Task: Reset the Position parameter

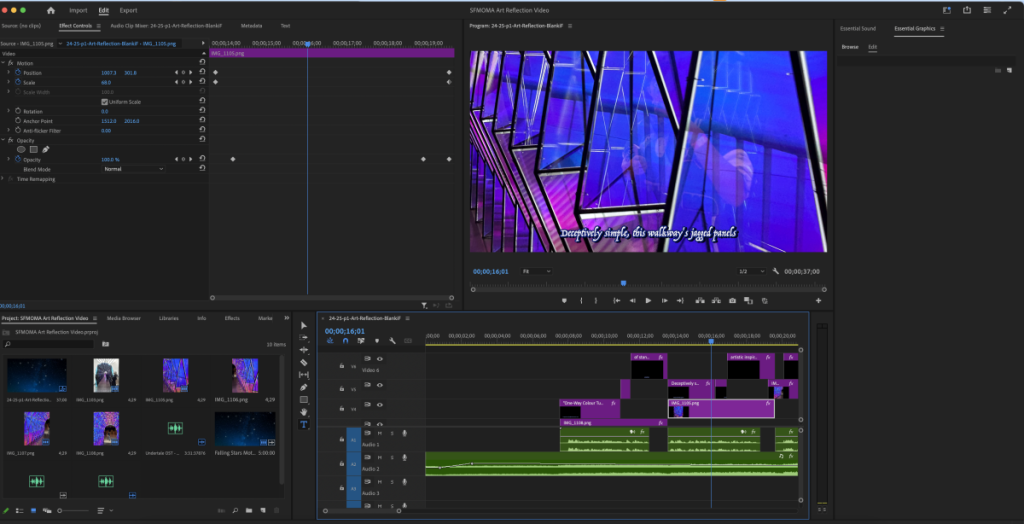Action: pos(202,73)
